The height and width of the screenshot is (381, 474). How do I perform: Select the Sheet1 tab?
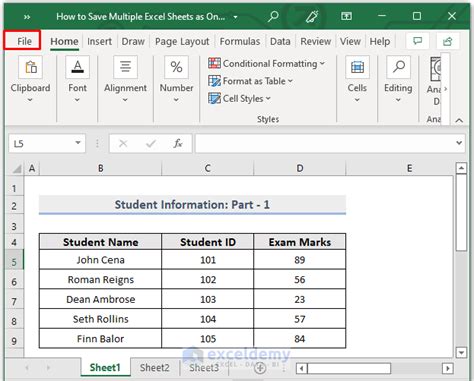[x=105, y=368]
